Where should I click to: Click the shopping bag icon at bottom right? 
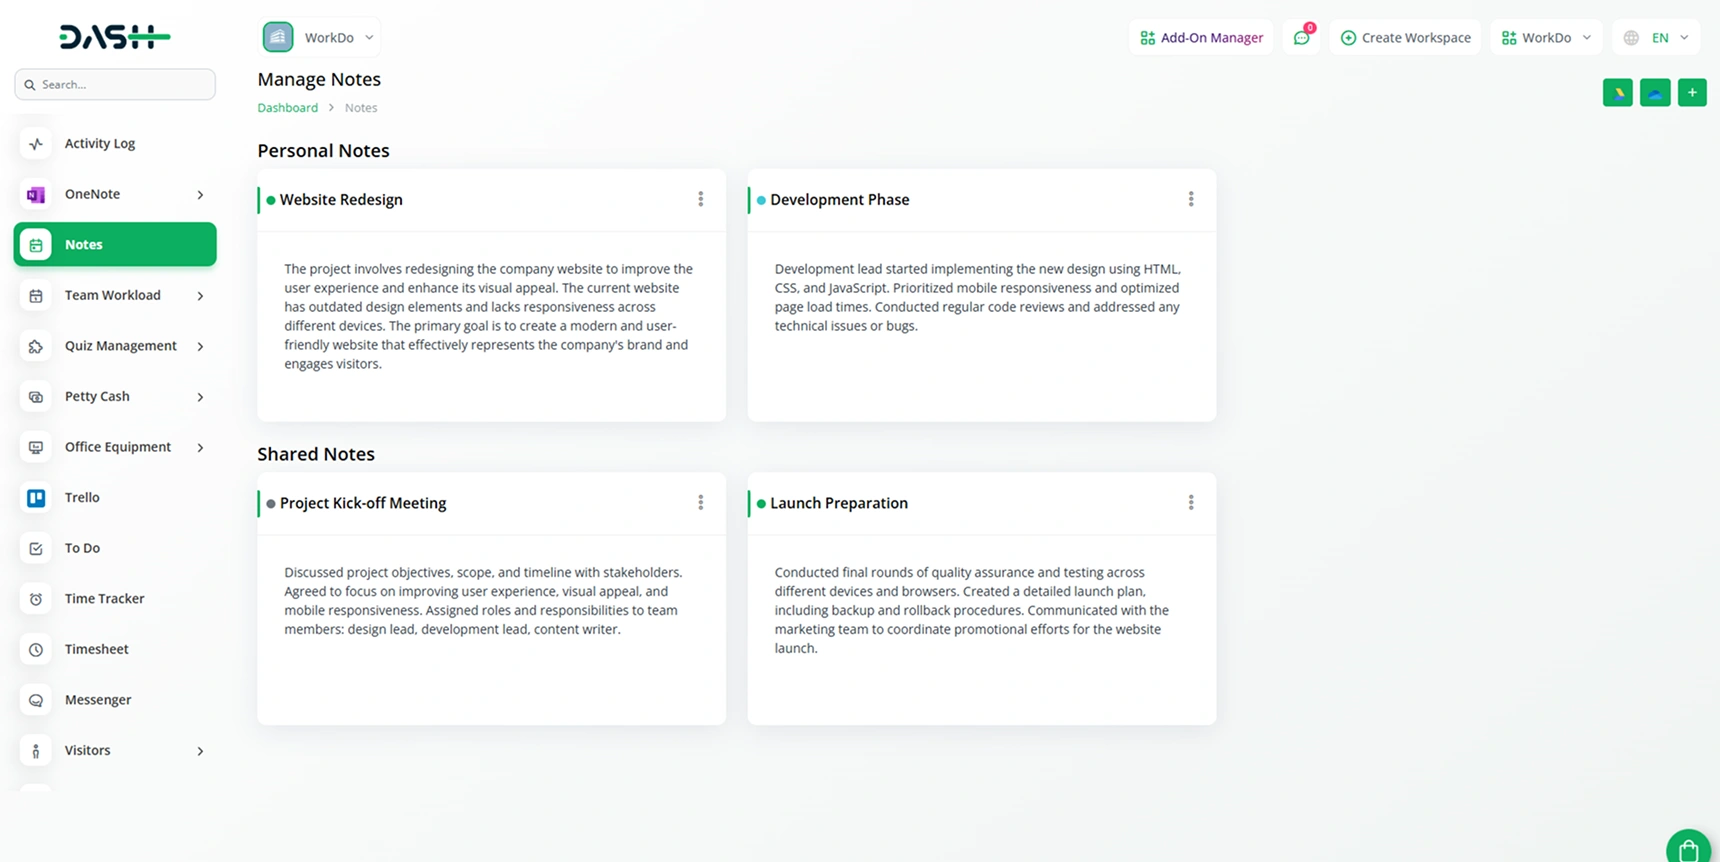point(1689,849)
